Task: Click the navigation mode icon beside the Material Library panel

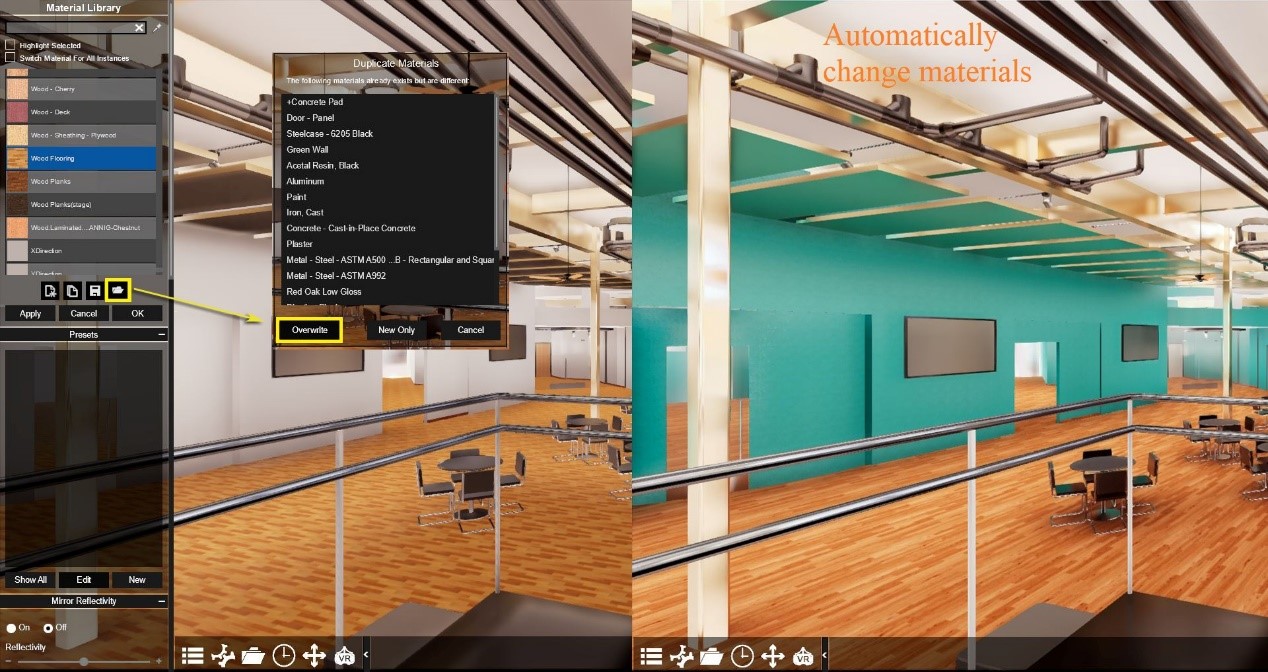Action: (223, 655)
